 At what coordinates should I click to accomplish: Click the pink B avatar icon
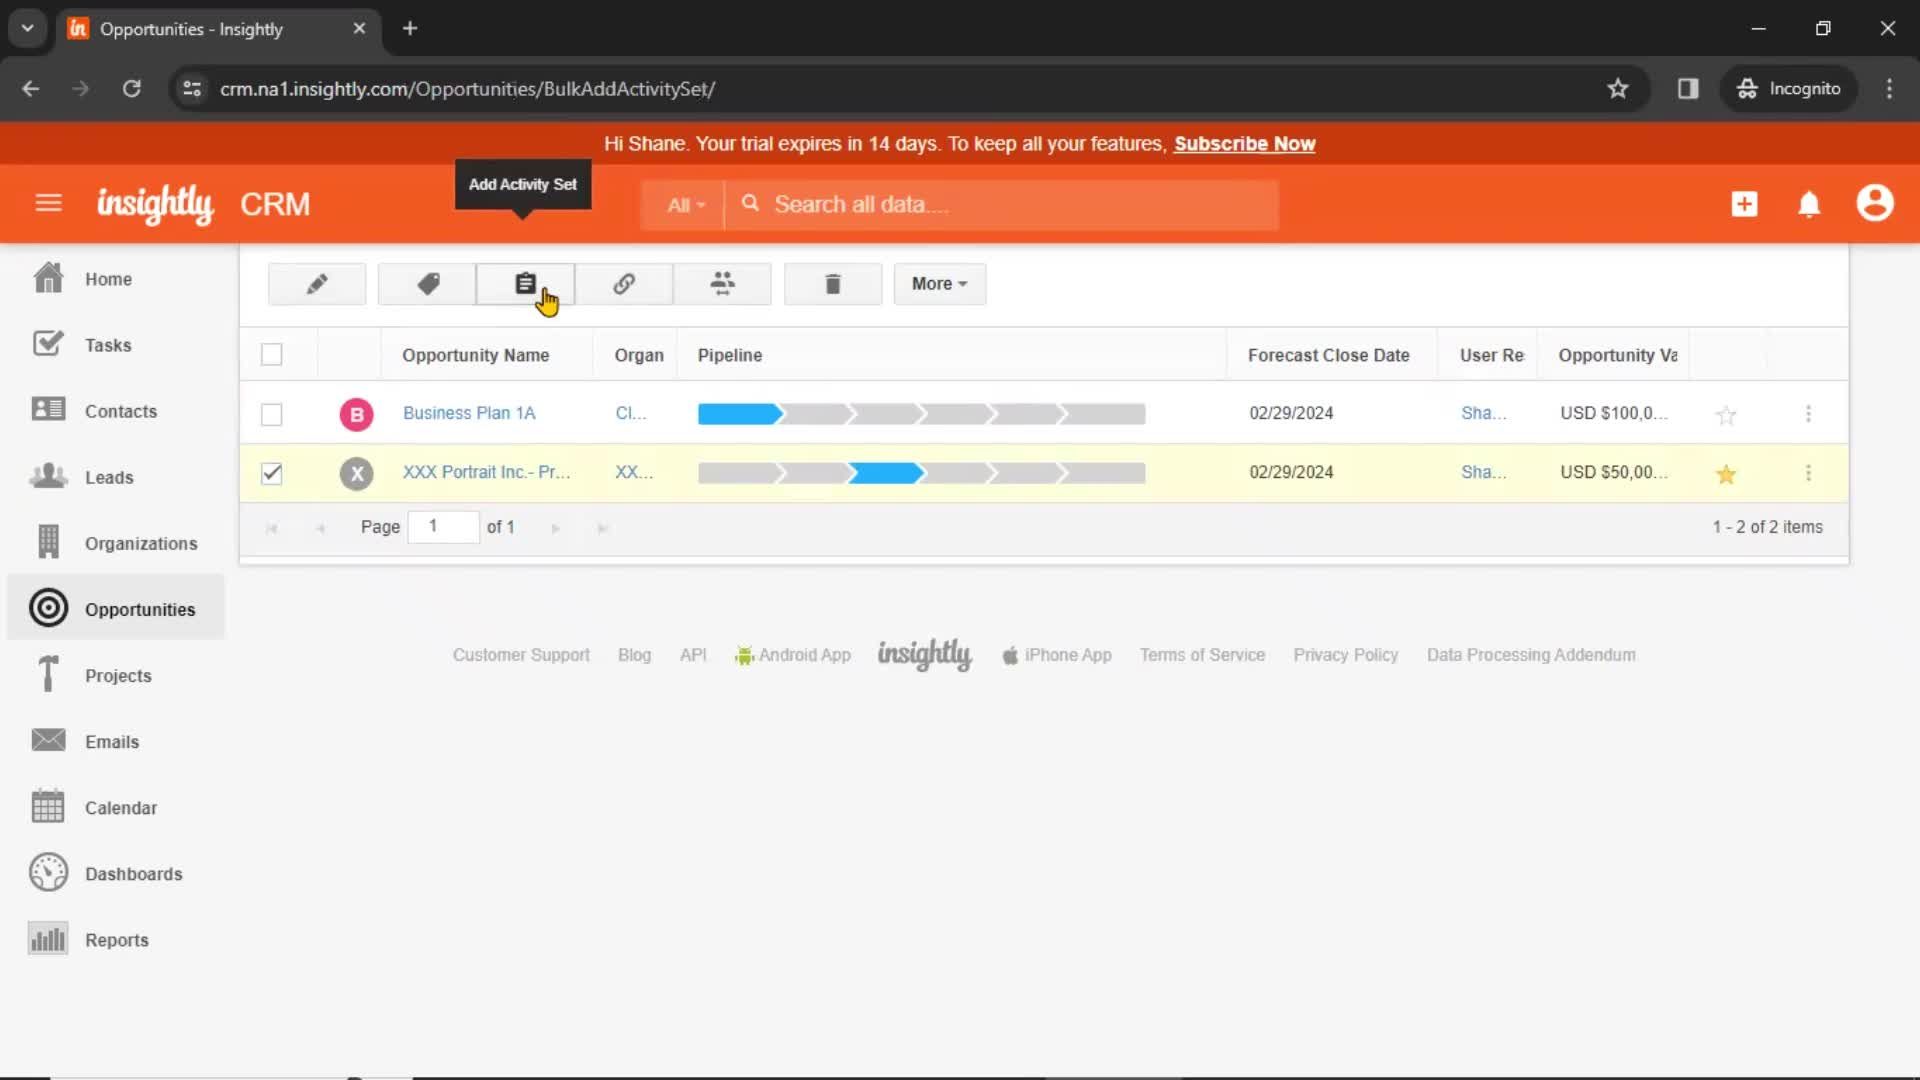(x=356, y=414)
